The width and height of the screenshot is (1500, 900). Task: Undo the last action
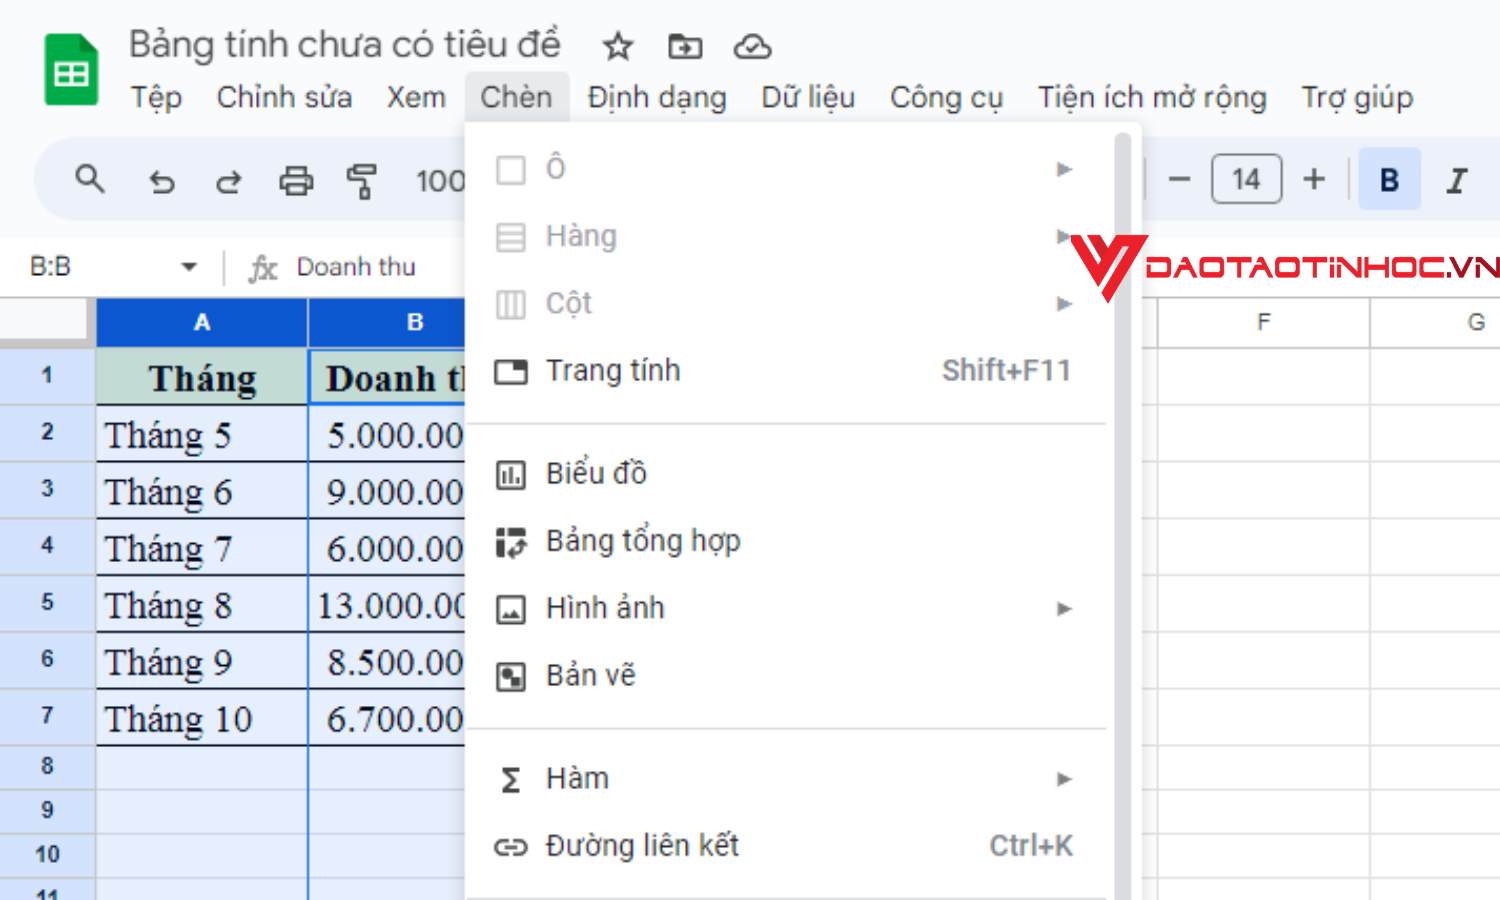point(162,180)
